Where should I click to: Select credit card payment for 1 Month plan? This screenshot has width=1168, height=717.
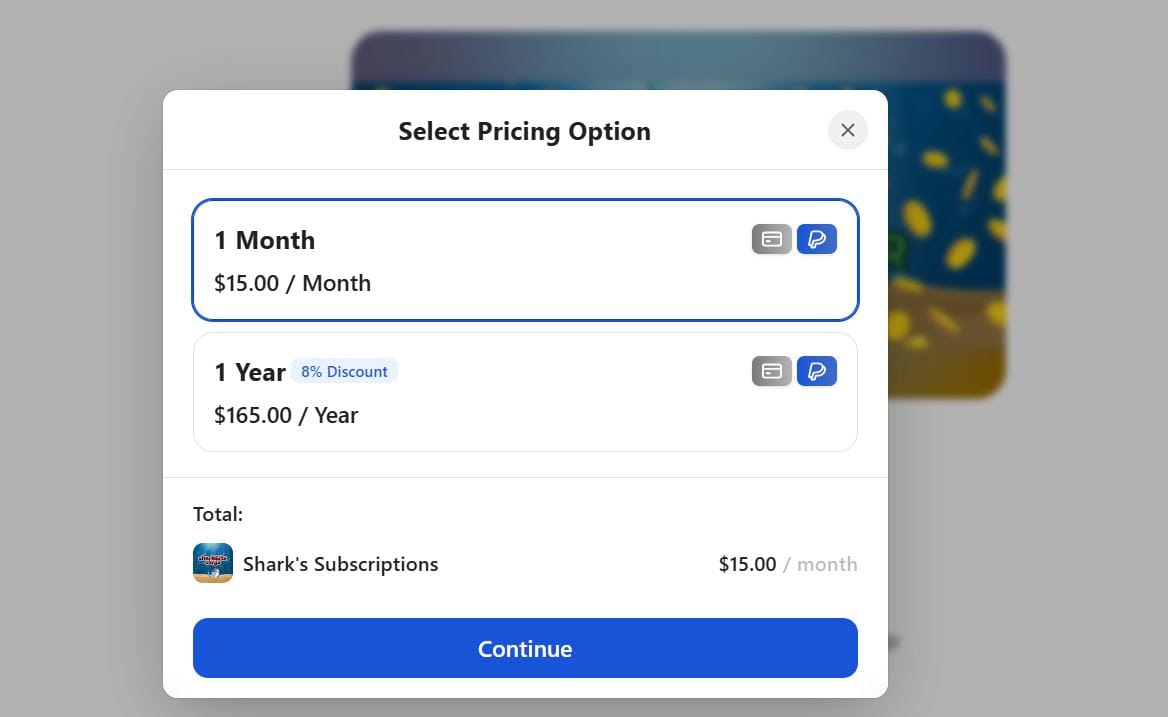tap(771, 239)
